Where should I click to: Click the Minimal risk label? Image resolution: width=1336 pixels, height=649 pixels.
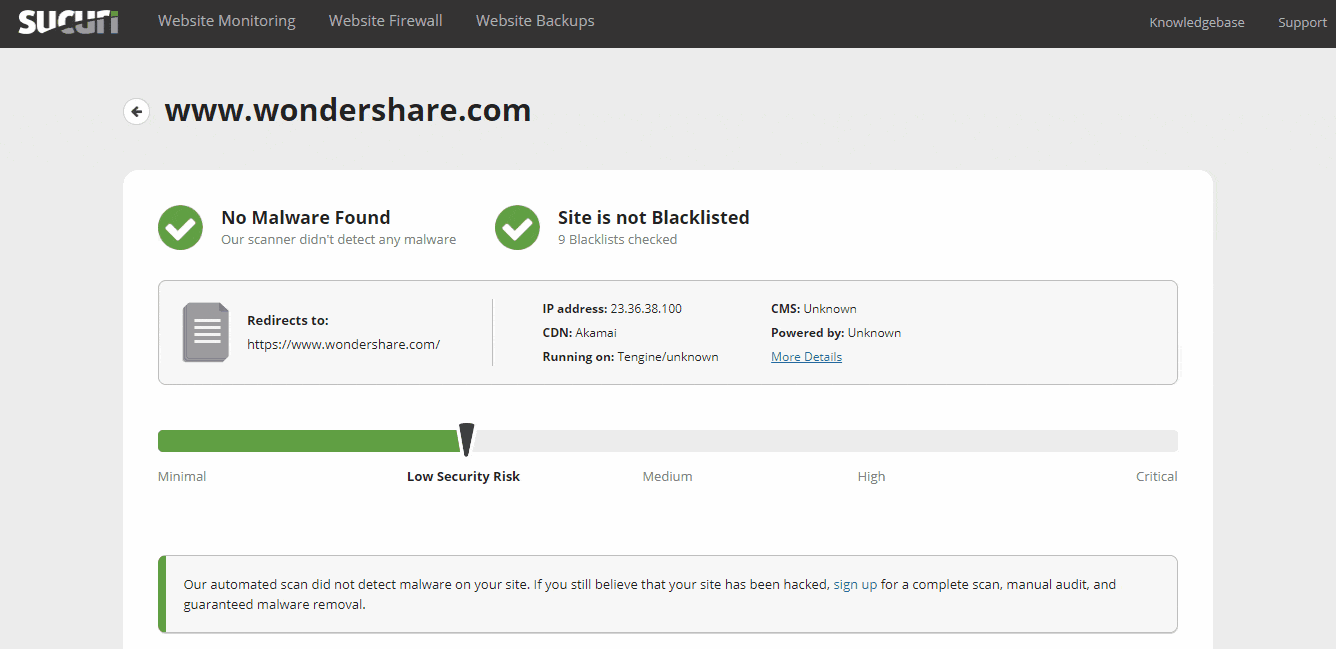click(x=182, y=477)
